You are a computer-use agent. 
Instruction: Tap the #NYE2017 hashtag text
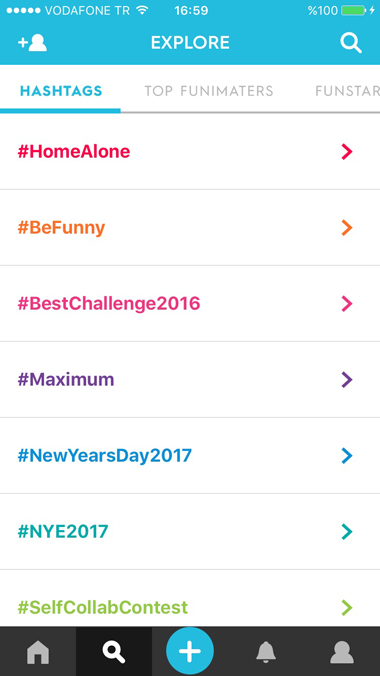click(x=63, y=532)
